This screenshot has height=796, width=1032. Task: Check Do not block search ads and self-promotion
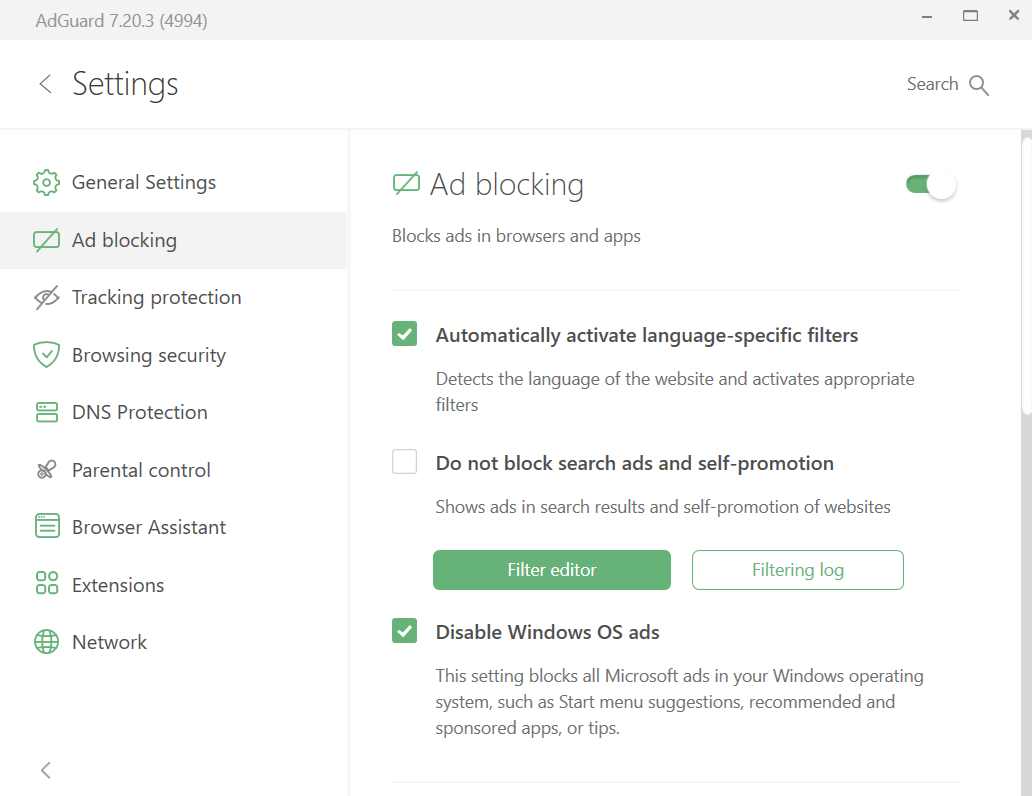404,462
